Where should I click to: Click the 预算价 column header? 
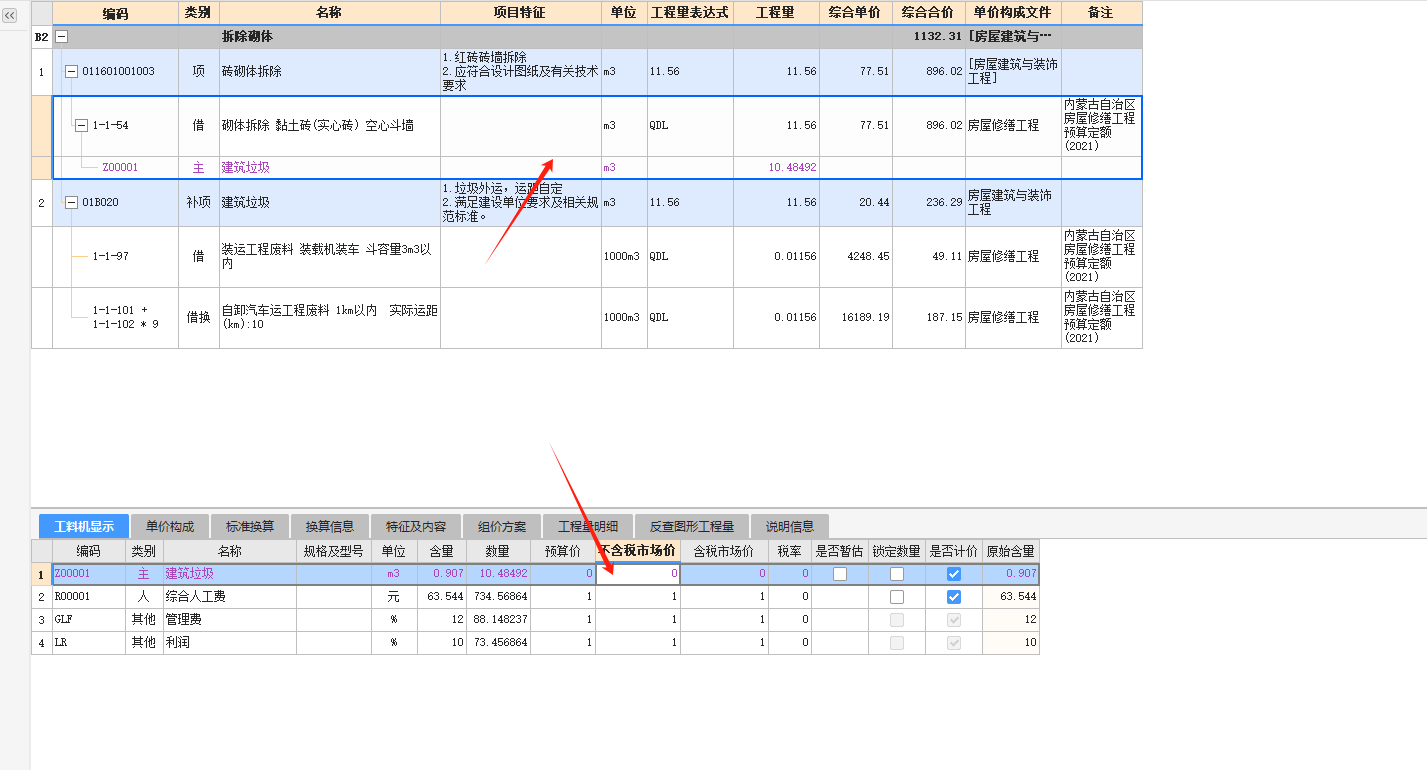pos(563,551)
